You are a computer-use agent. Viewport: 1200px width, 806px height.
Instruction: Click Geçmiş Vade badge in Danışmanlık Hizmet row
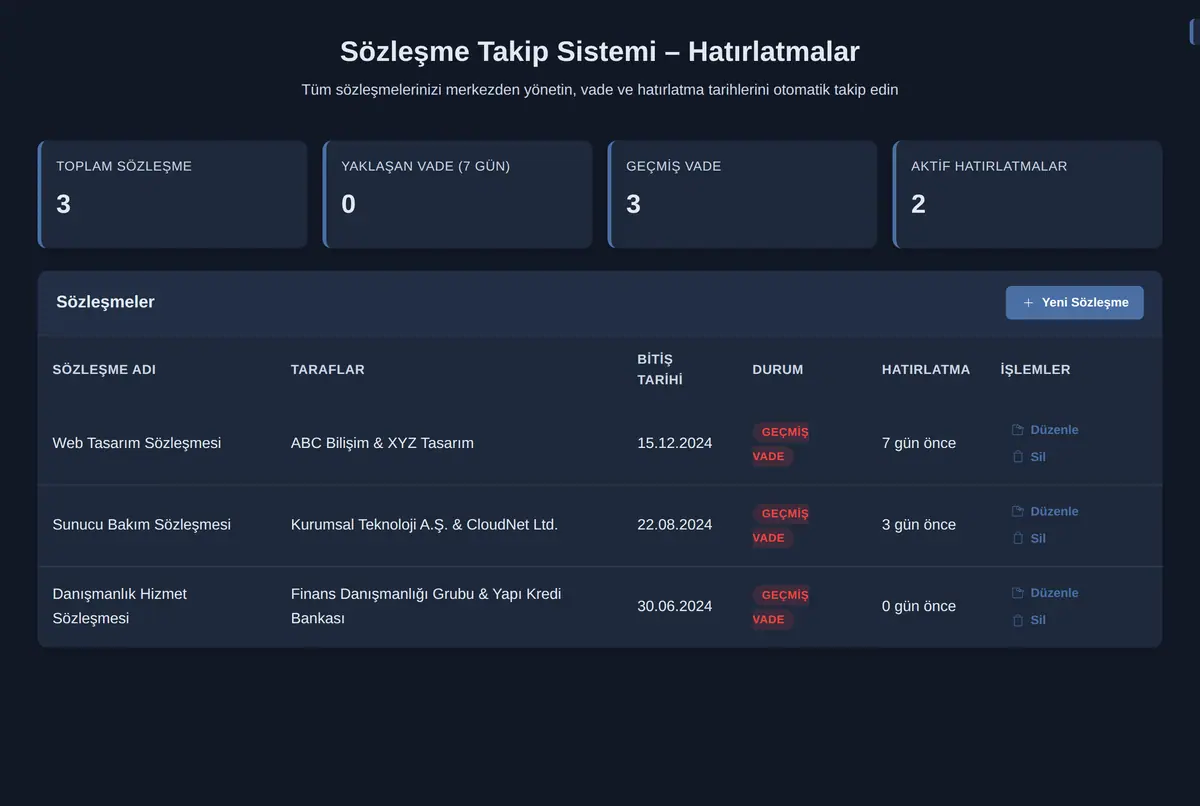[x=781, y=607]
